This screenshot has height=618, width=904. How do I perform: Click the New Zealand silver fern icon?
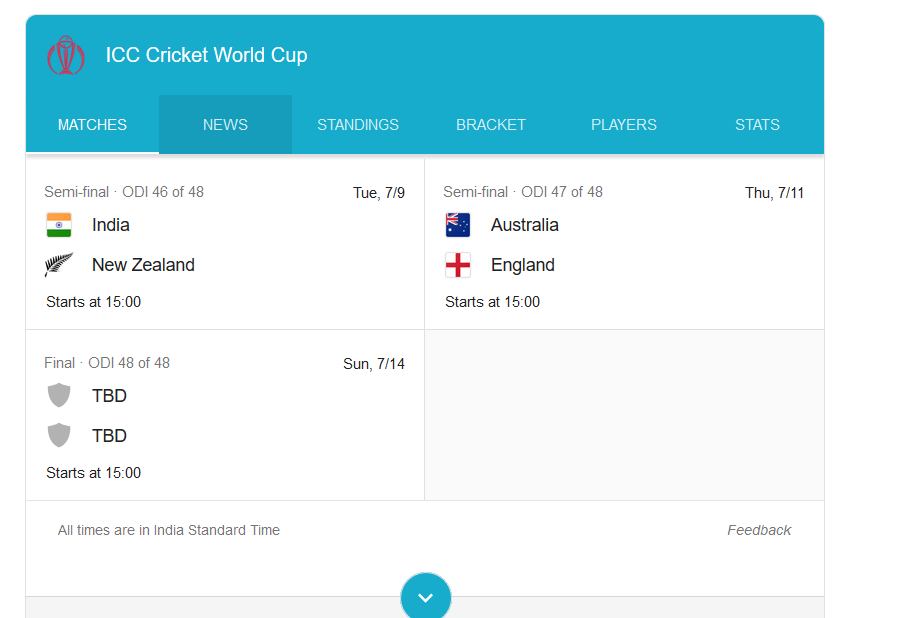(59, 265)
